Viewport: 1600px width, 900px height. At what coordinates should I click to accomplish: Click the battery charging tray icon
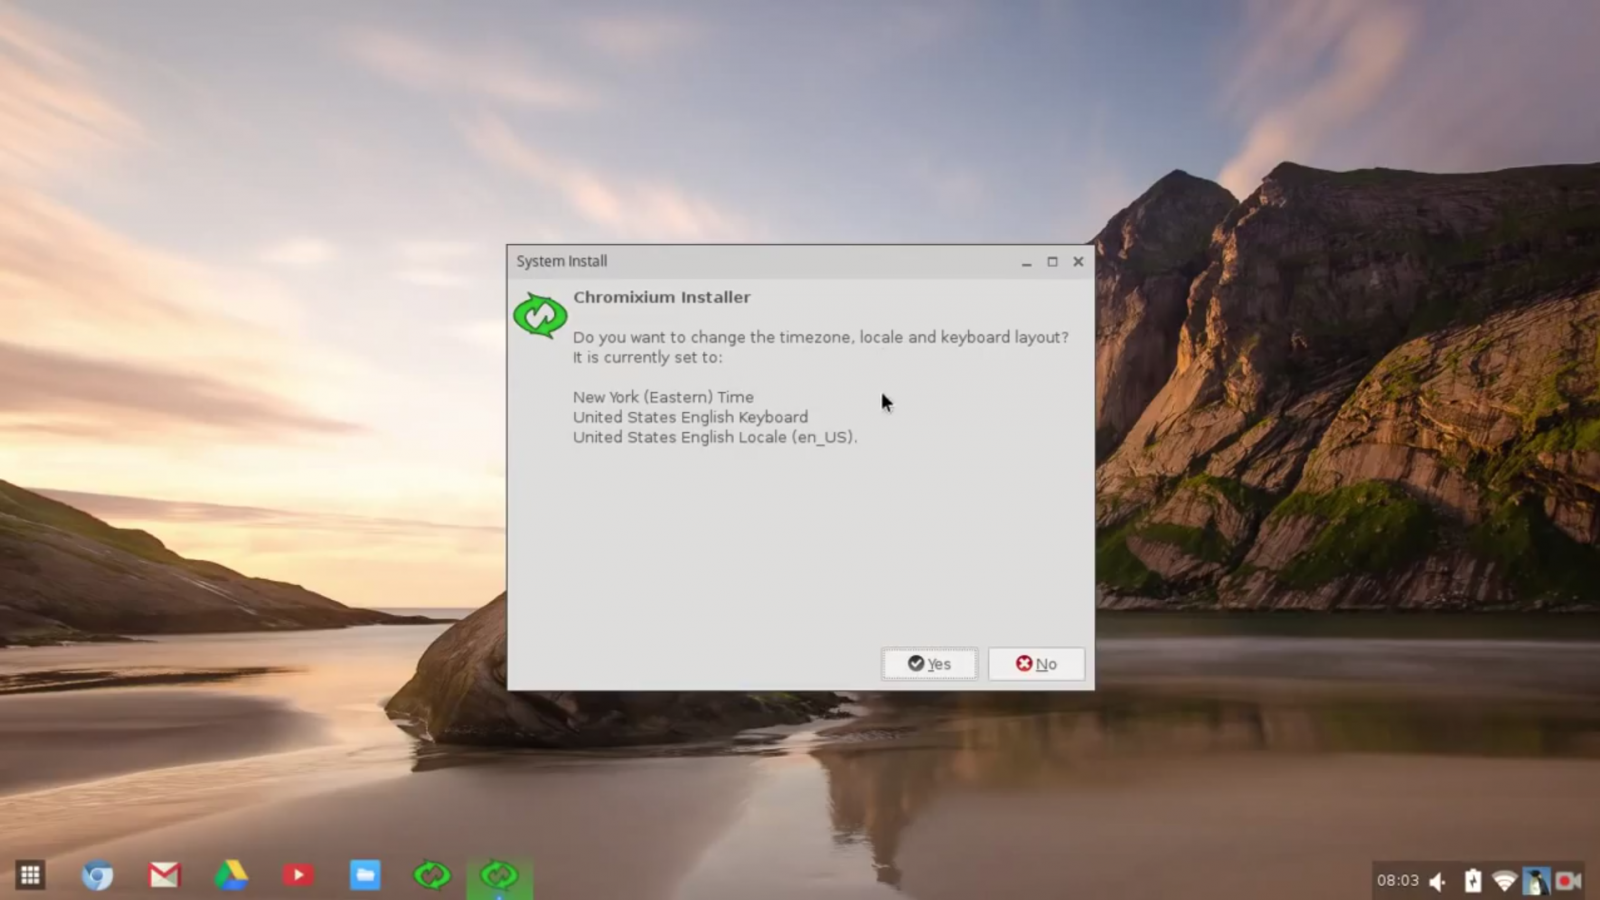(1473, 880)
